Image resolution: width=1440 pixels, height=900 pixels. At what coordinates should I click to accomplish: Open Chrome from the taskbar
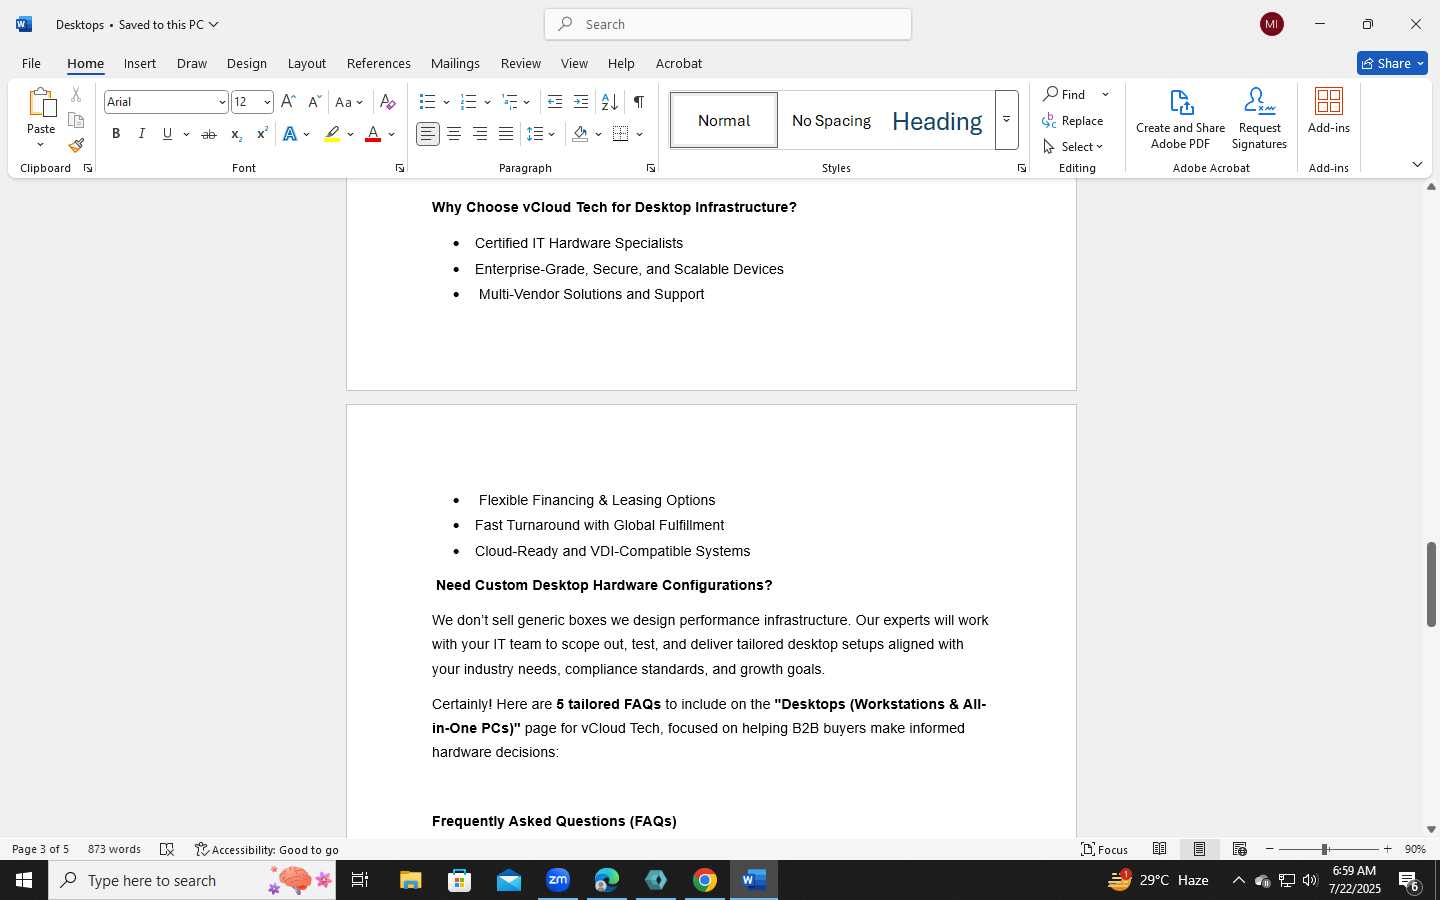click(x=705, y=880)
